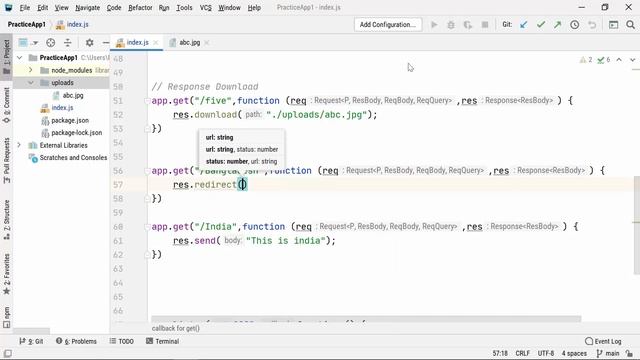
Task: Click the Git Update Project arrow
Action: [524, 25]
